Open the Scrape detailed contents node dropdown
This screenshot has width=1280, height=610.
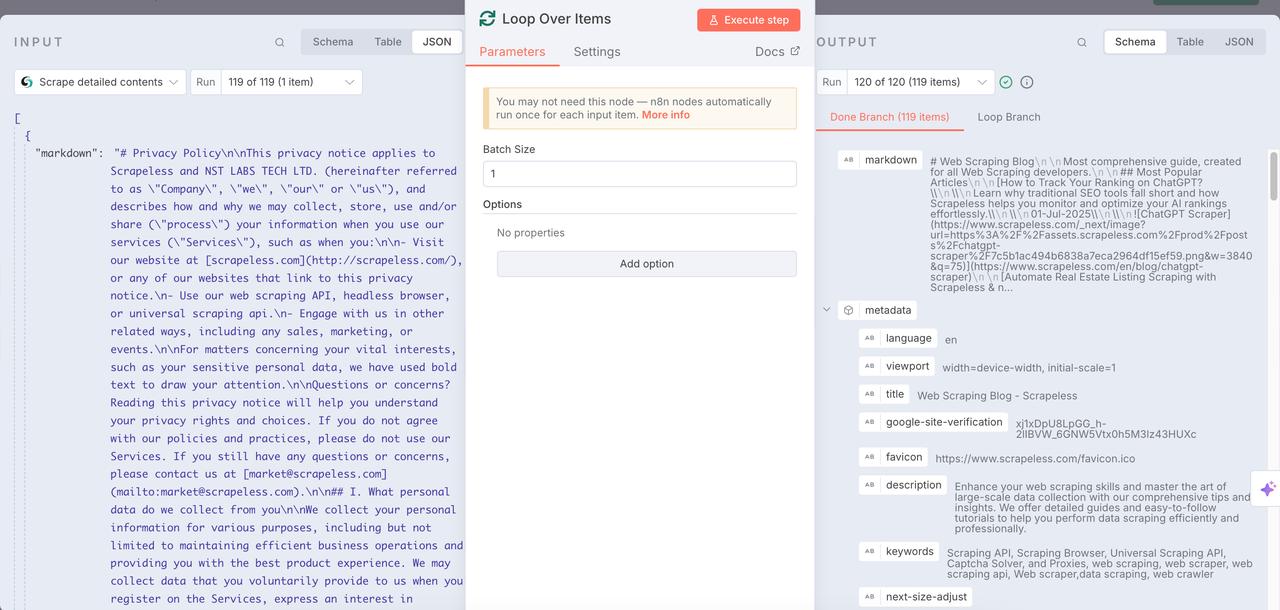100,82
